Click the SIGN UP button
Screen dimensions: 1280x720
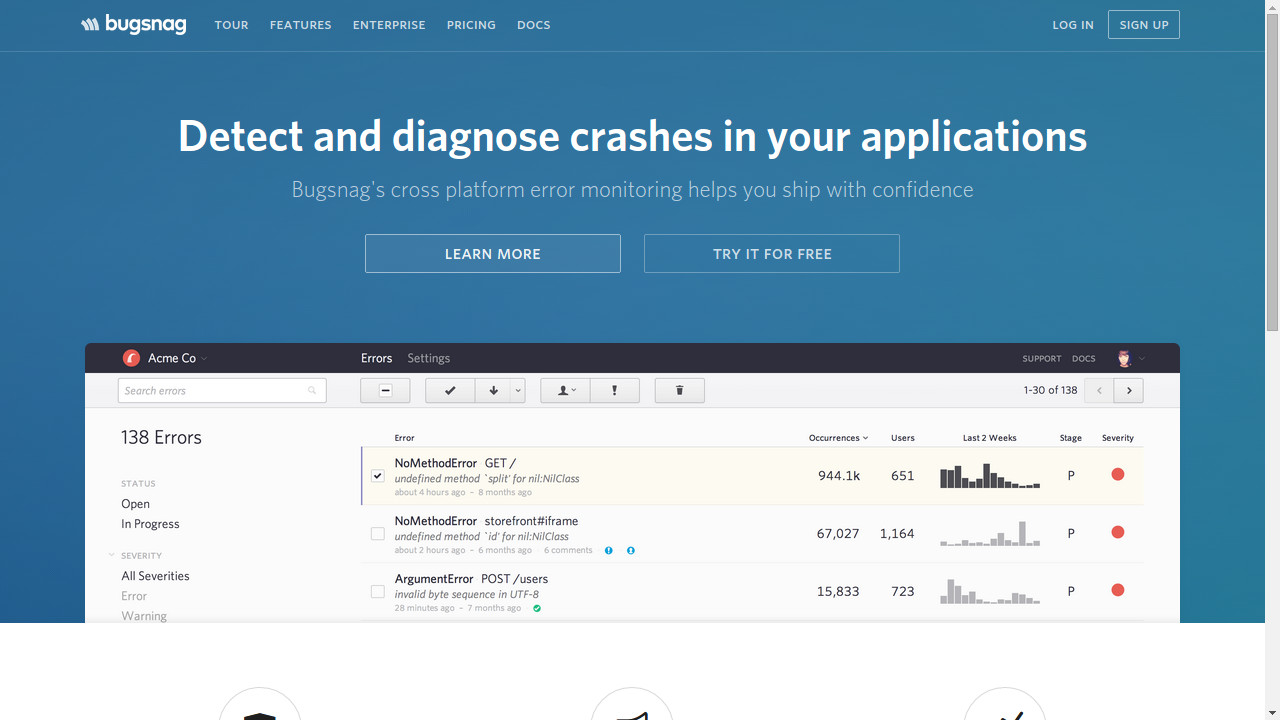point(1144,25)
